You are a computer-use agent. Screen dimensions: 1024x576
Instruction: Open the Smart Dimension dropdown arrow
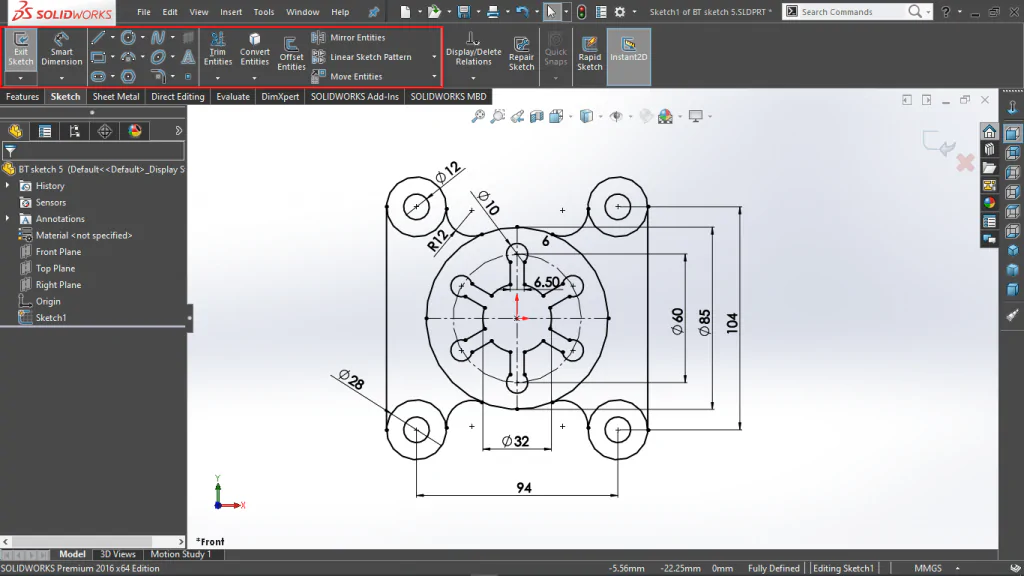tap(61, 78)
